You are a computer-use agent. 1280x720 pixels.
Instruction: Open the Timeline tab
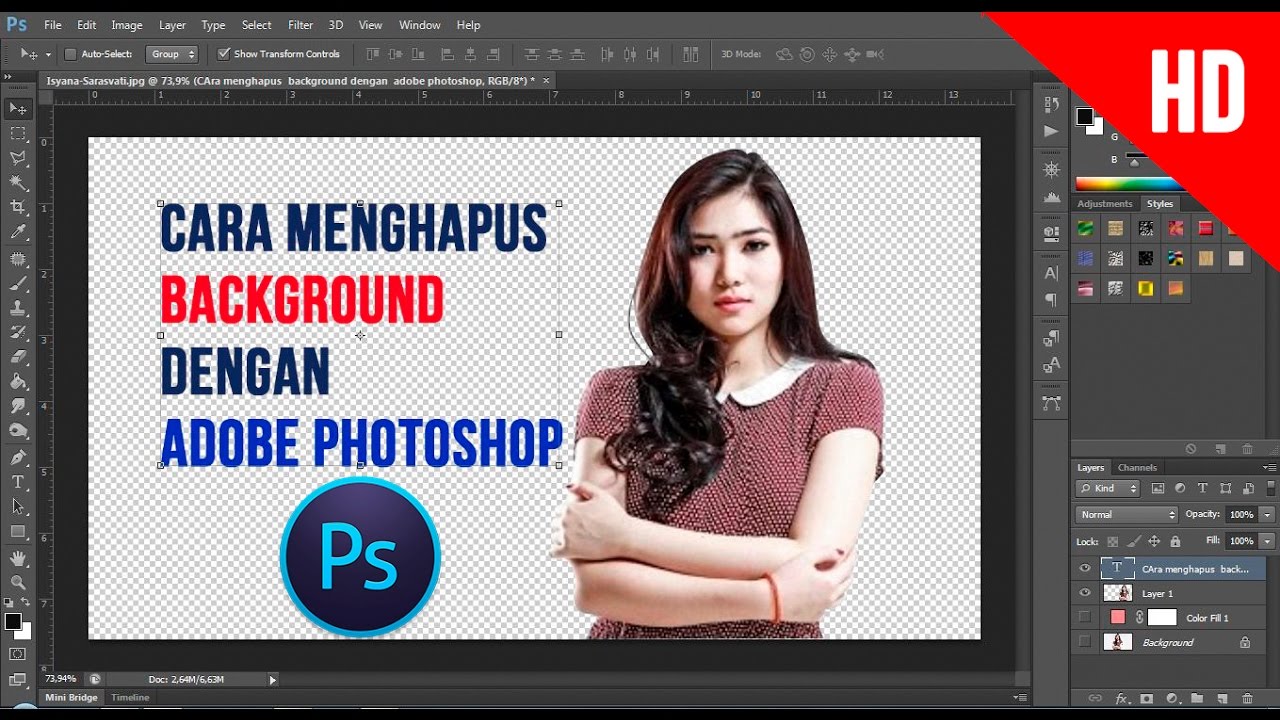130,697
